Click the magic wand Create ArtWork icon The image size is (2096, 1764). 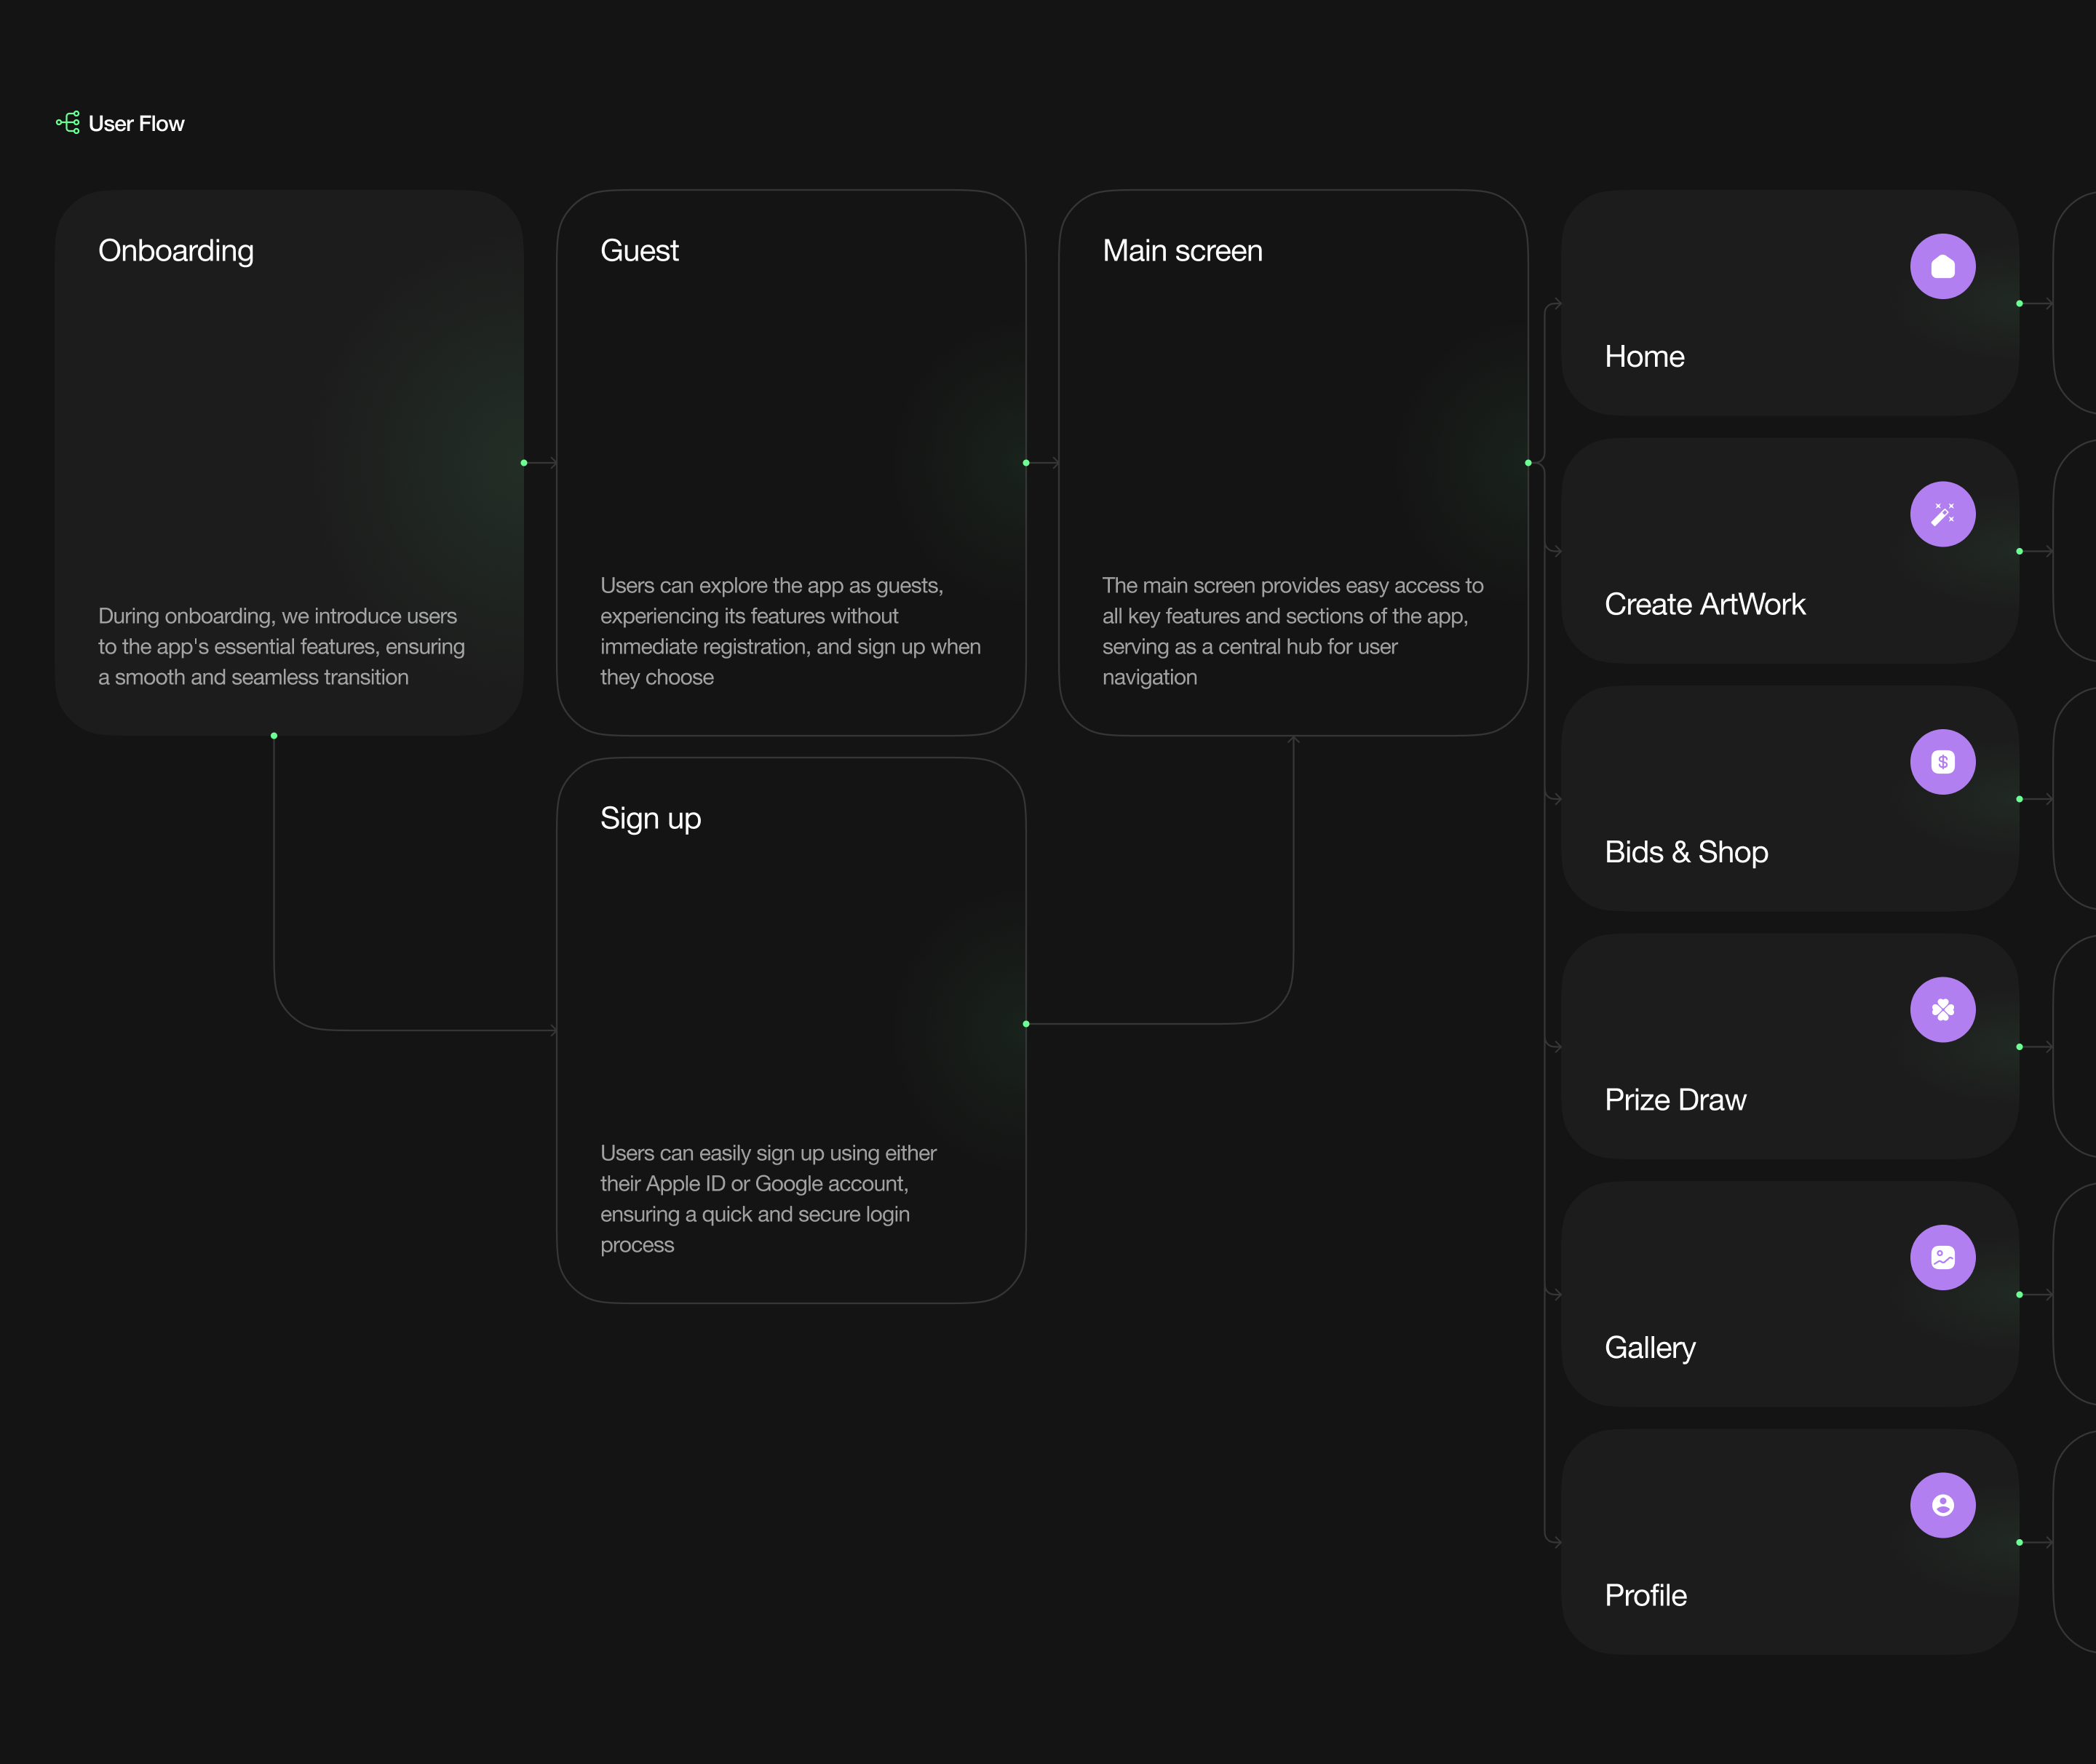coord(1942,514)
